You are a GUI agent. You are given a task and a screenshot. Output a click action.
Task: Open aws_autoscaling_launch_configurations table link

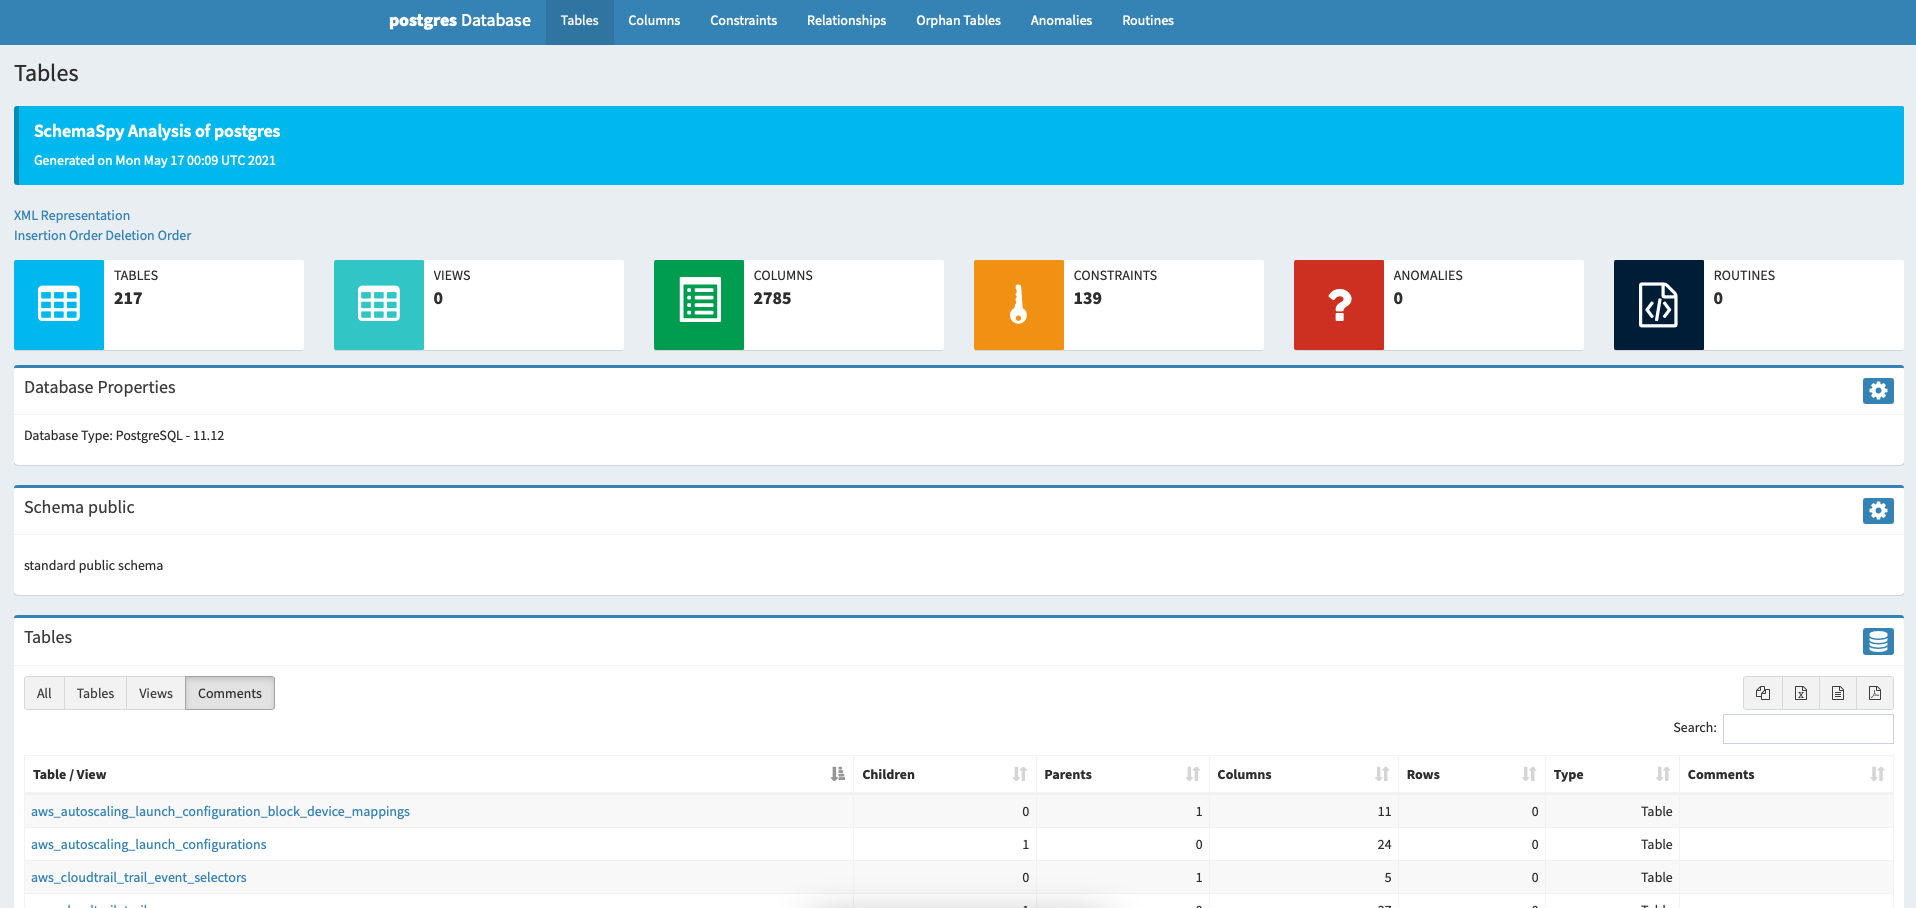pyautogui.click(x=149, y=844)
